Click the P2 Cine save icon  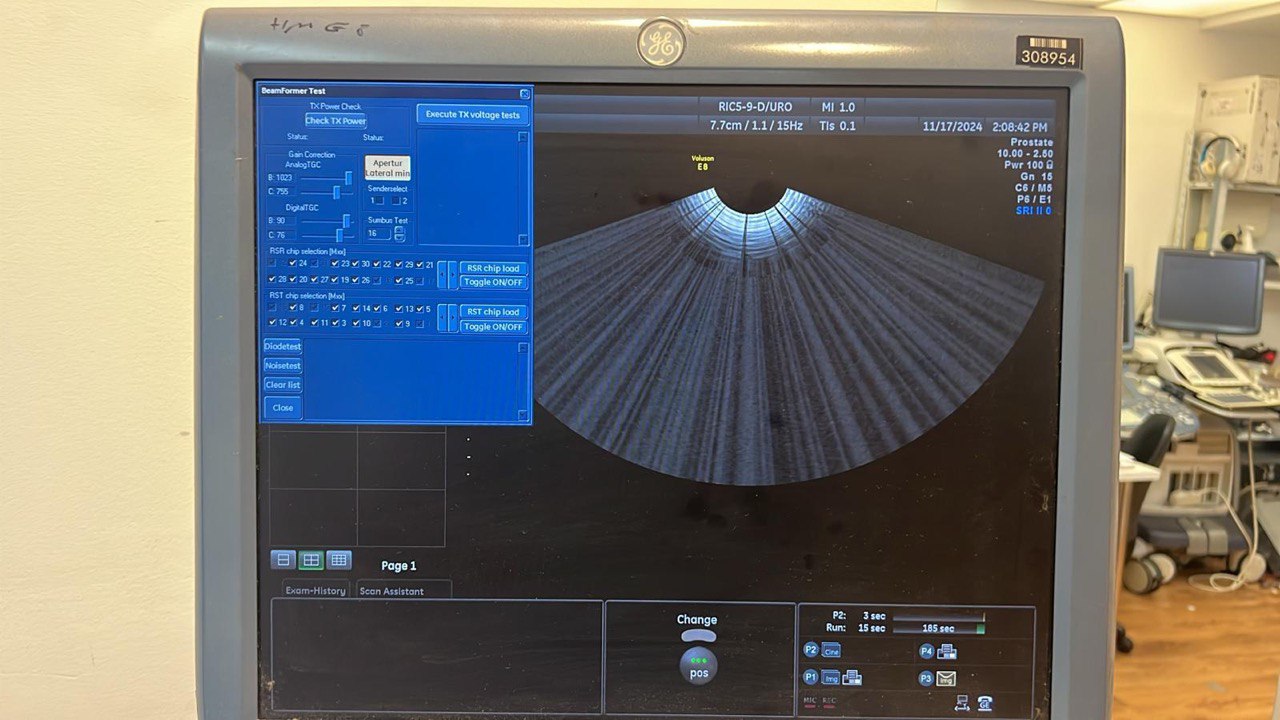click(831, 650)
